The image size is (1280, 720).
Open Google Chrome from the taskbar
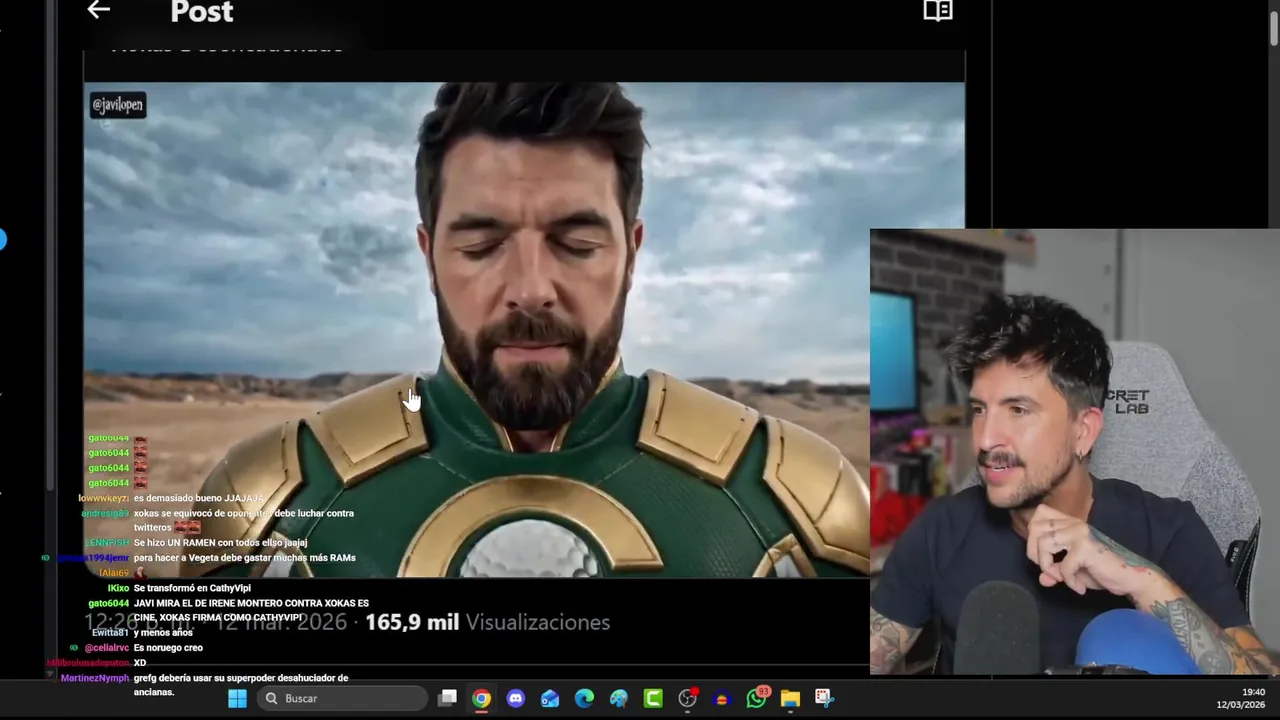(x=482, y=698)
